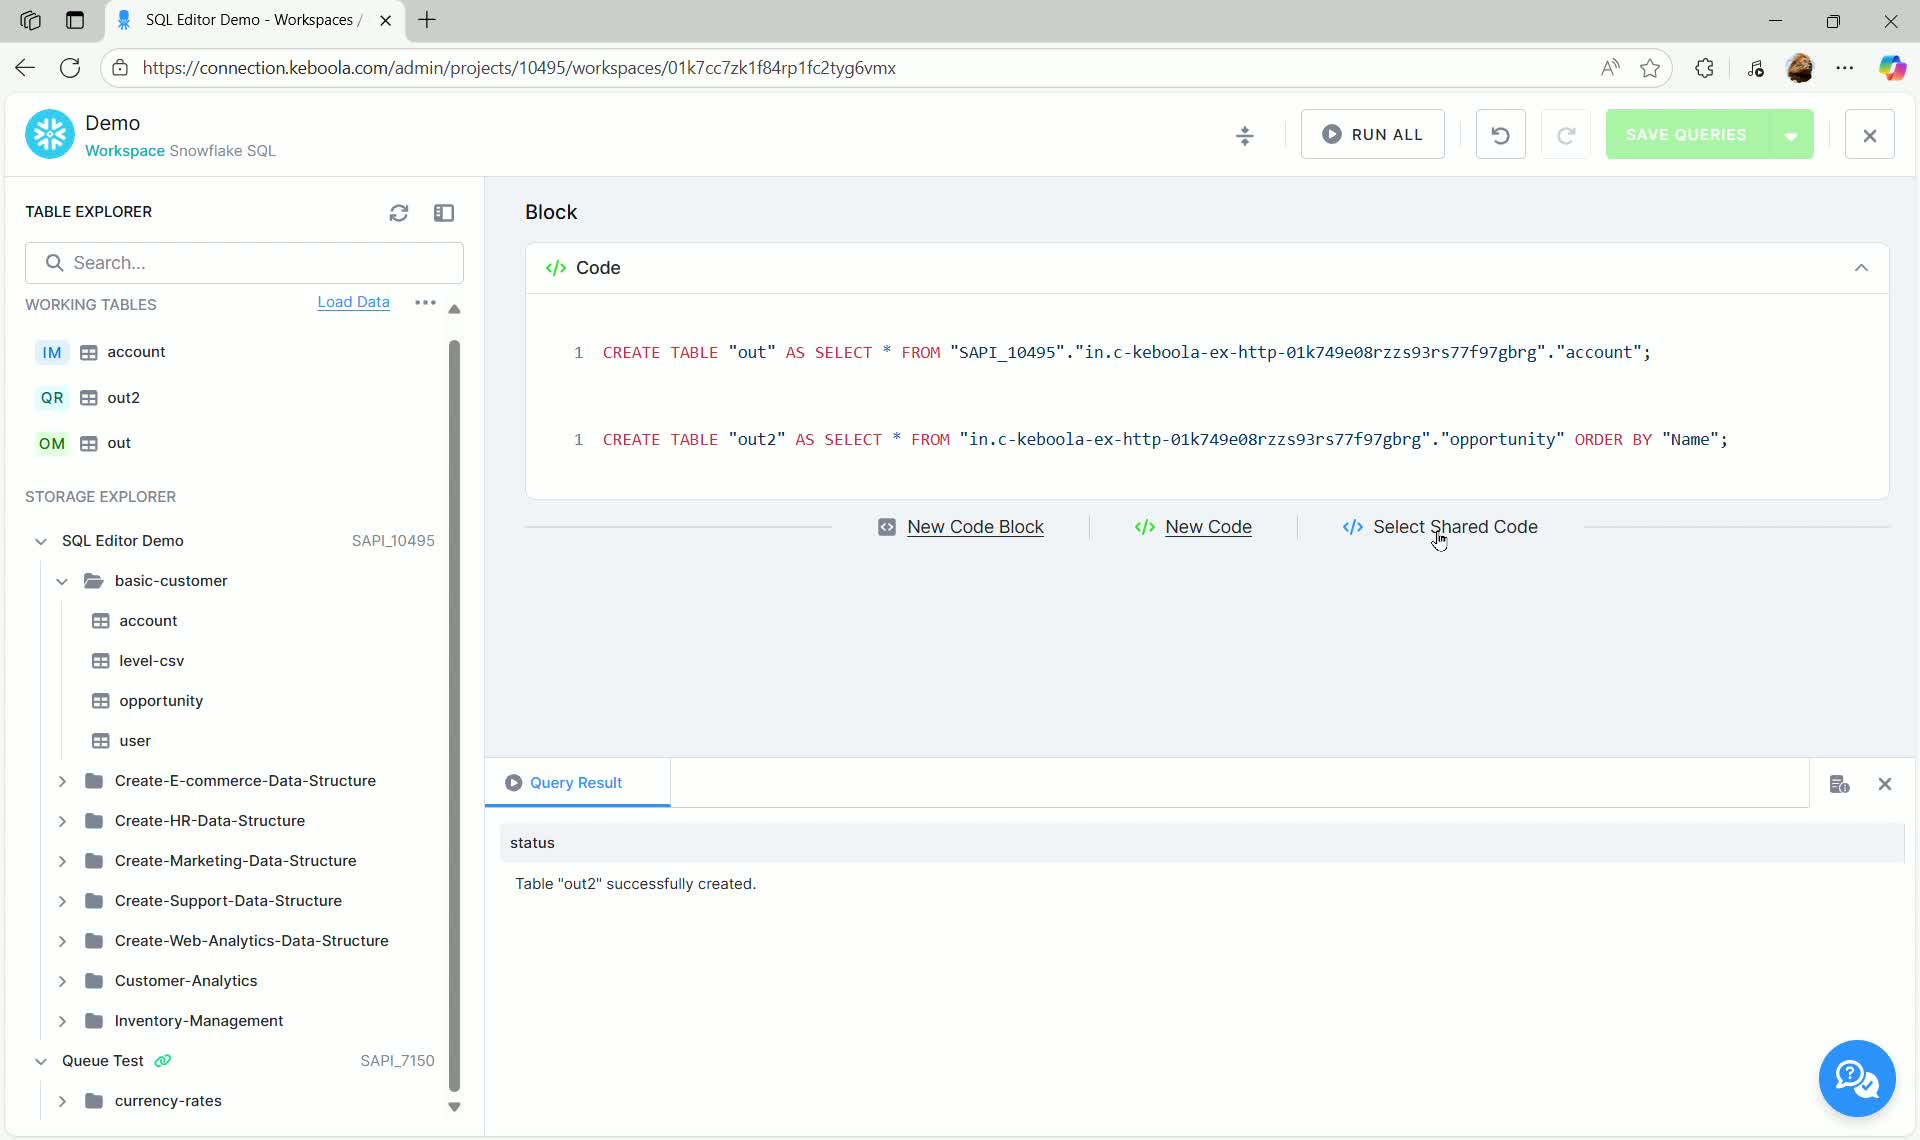The height and width of the screenshot is (1140, 1920).
Task: Refresh the Table Explorer
Action: (x=399, y=212)
